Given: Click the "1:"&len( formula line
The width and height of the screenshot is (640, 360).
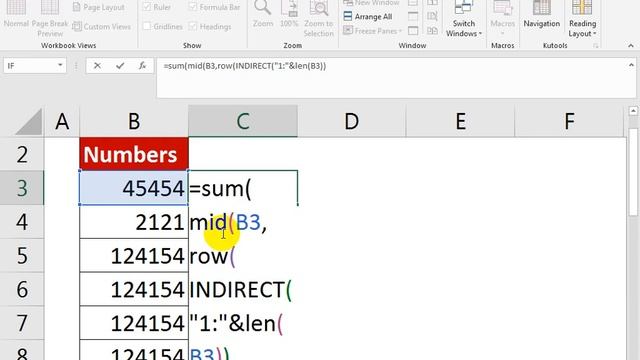Looking at the screenshot, I should [x=236, y=324].
